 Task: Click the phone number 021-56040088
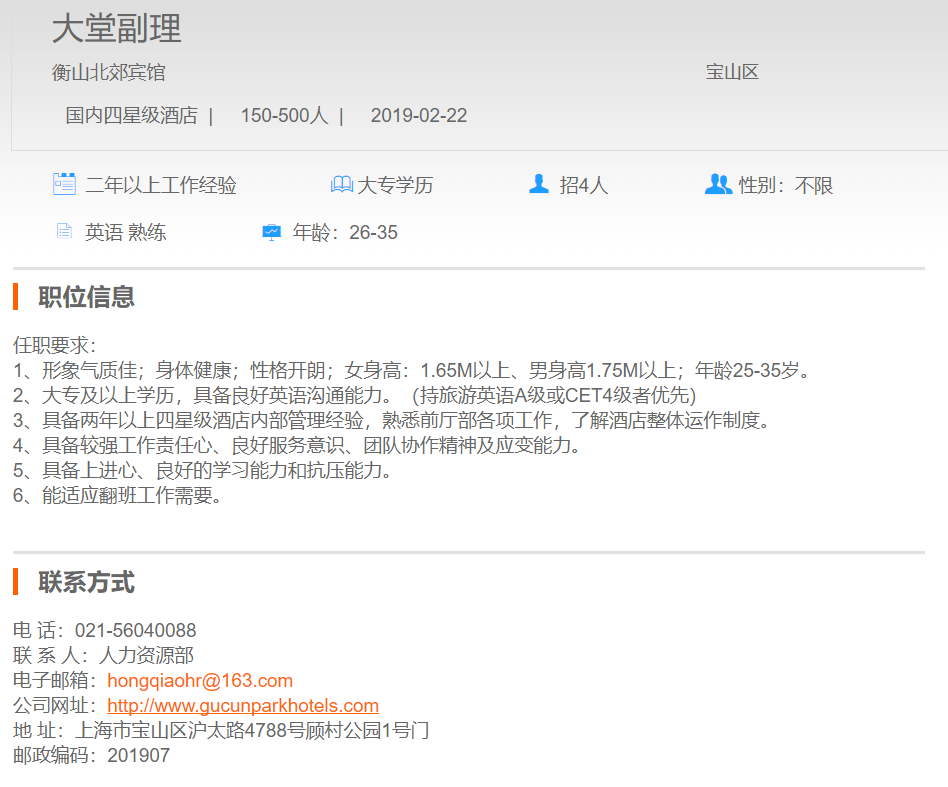[x=136, y=631]
